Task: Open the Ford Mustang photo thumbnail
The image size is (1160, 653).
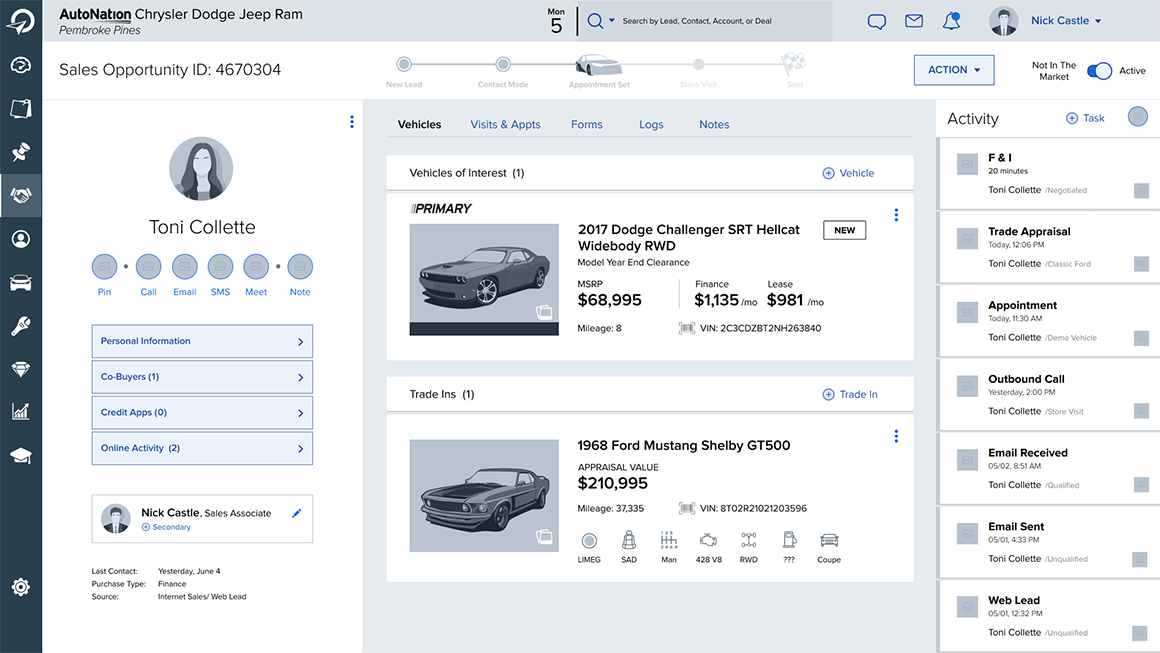Action: (484, 495)
